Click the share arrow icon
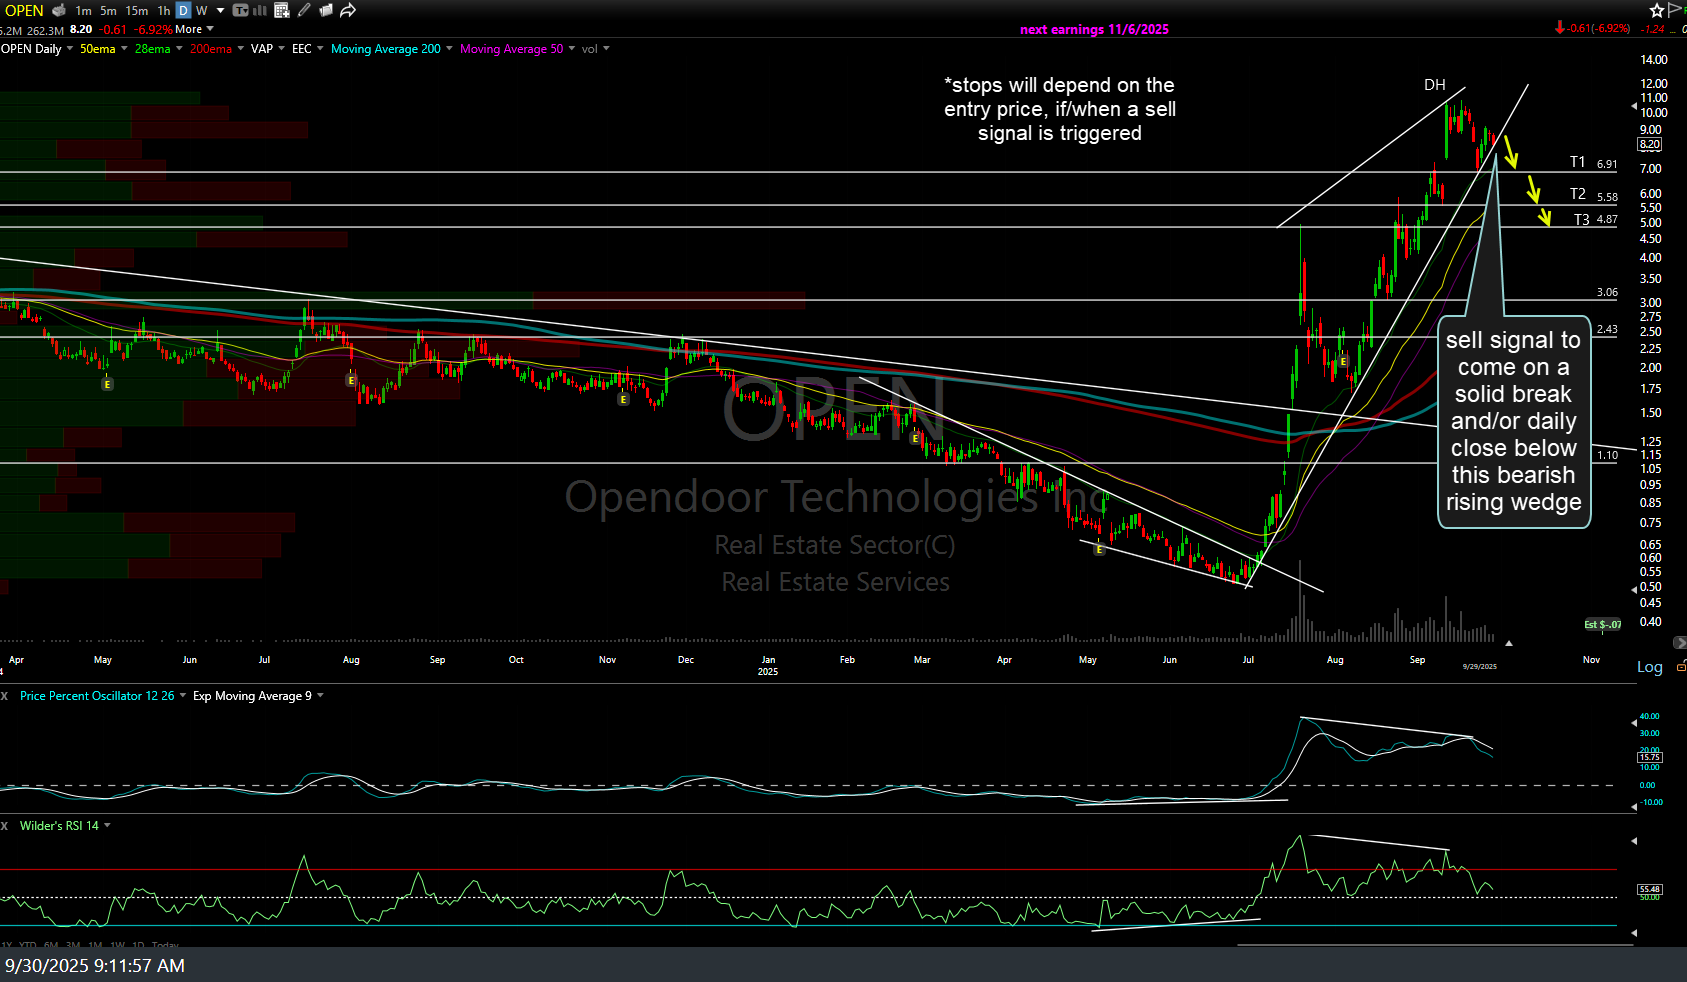This screenshot has height=982, width=1687. pyautogui.click(x=348, y=10)
